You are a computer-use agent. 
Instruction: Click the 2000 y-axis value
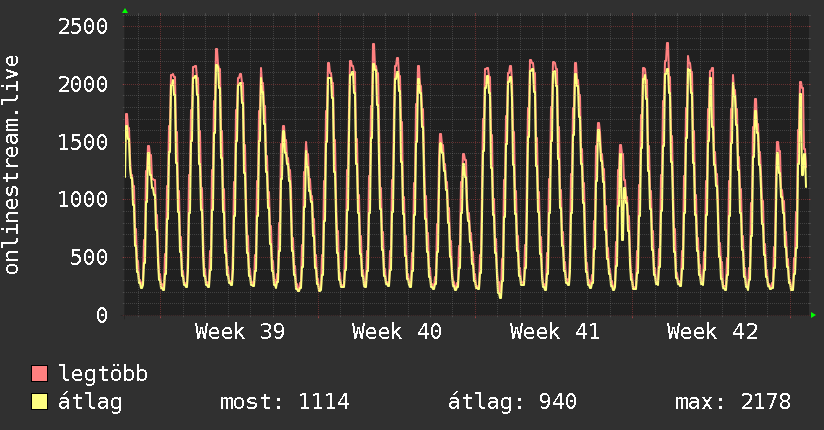point(83,84)
